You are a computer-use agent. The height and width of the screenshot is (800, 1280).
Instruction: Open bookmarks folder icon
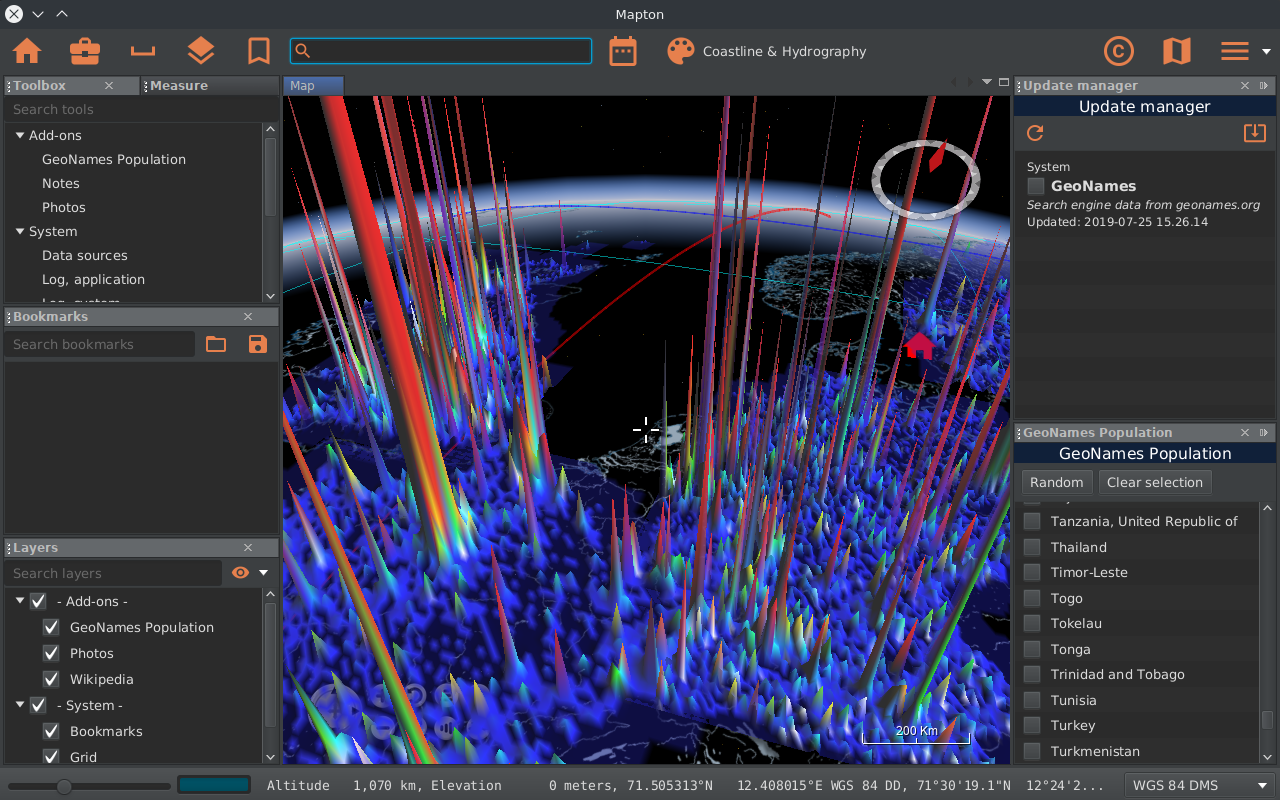point(216,344)
